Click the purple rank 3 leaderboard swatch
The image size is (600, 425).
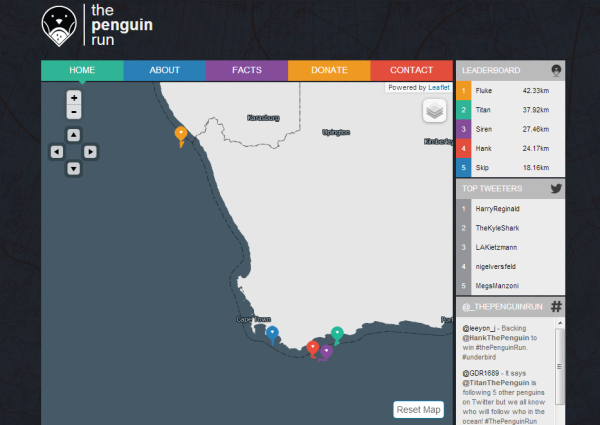(x=463, y=129)
